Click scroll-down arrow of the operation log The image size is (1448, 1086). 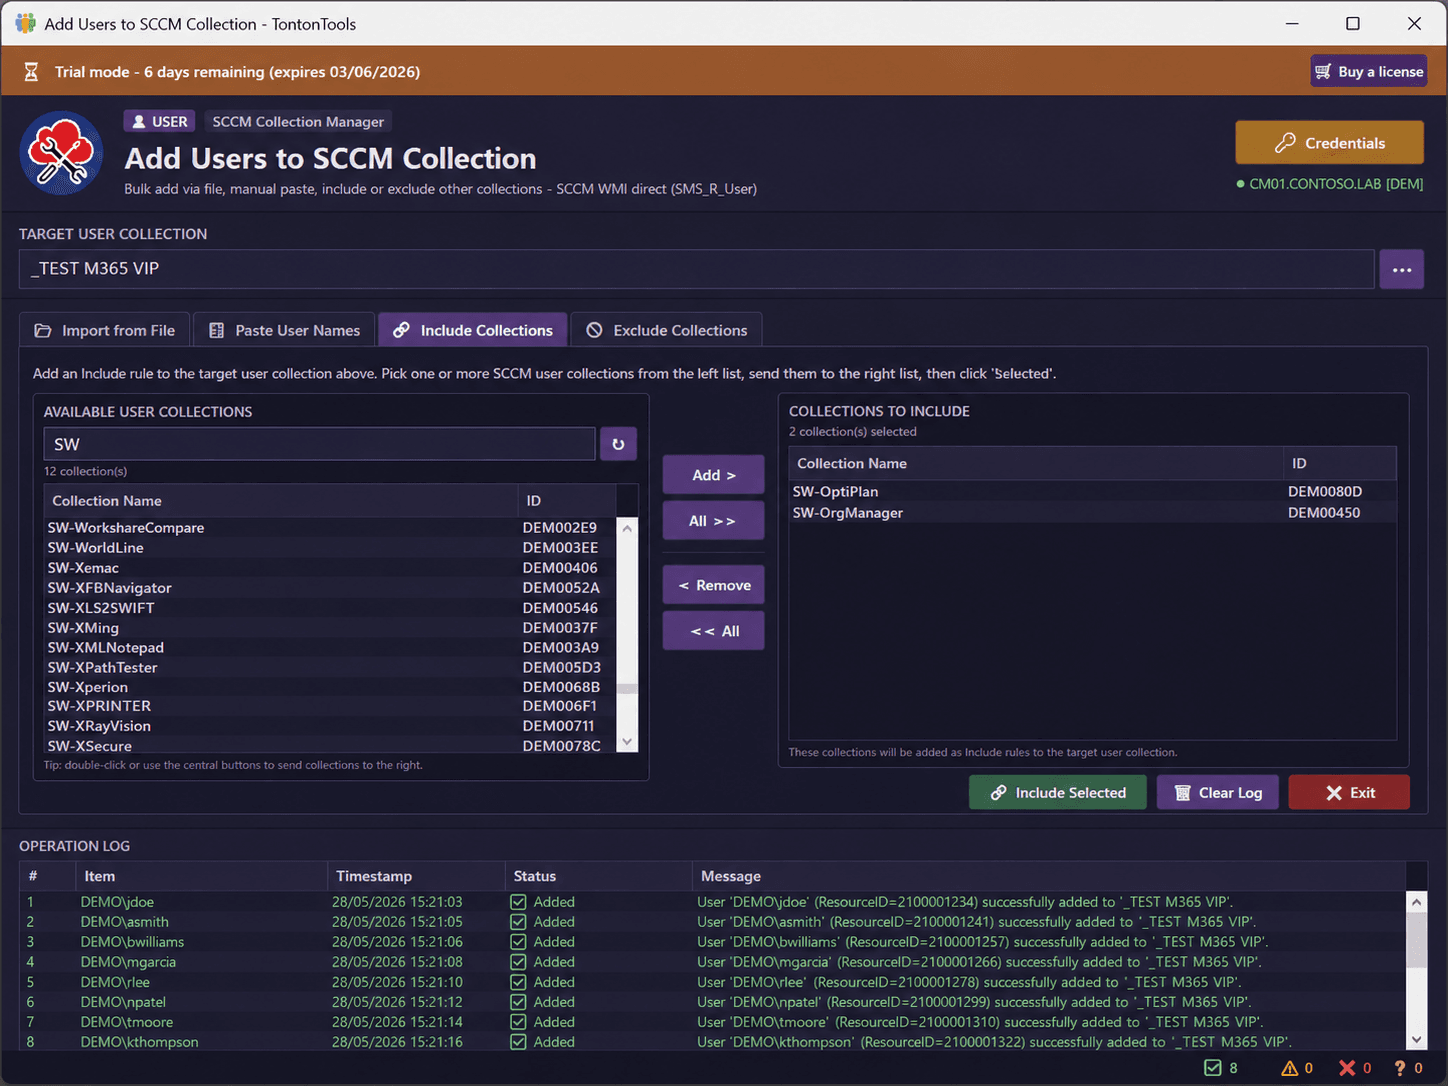click(1416, 1040)
